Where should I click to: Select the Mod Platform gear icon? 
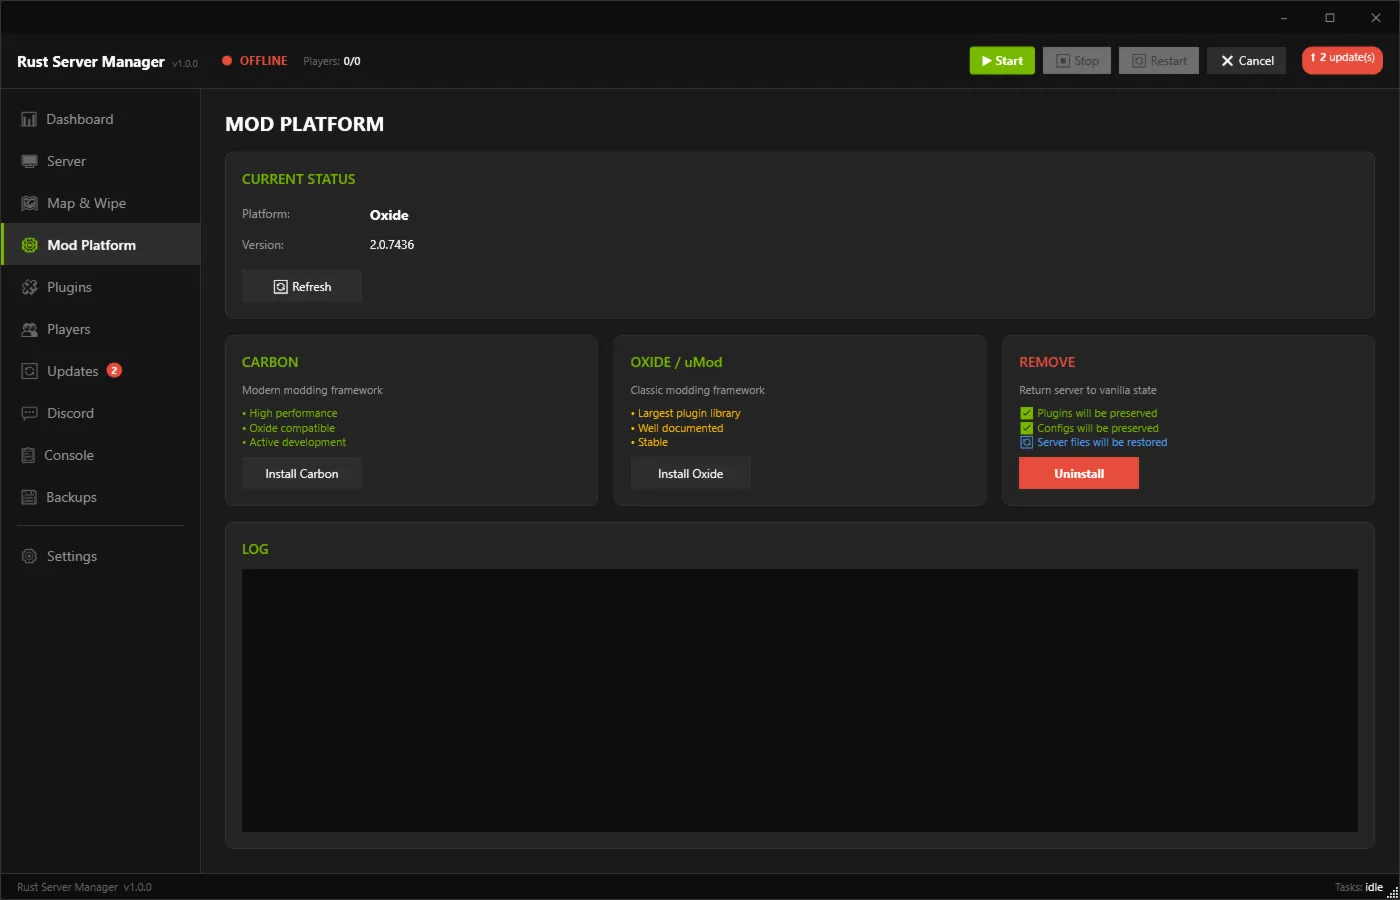(x=29, y=245)
